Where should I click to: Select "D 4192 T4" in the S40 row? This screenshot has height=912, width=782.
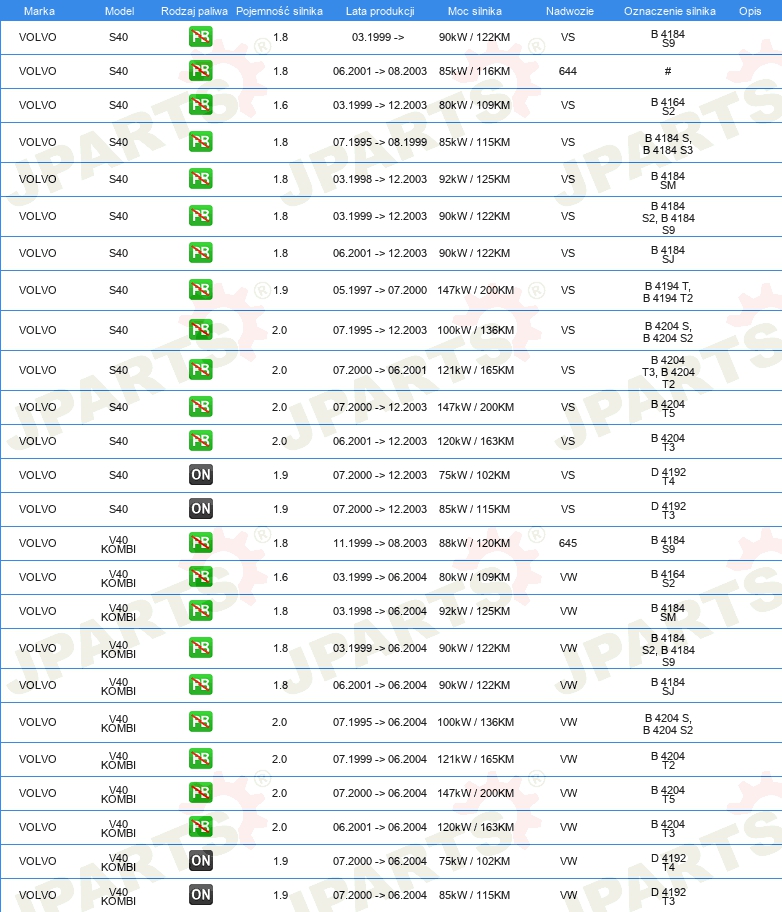click(668, 476)
